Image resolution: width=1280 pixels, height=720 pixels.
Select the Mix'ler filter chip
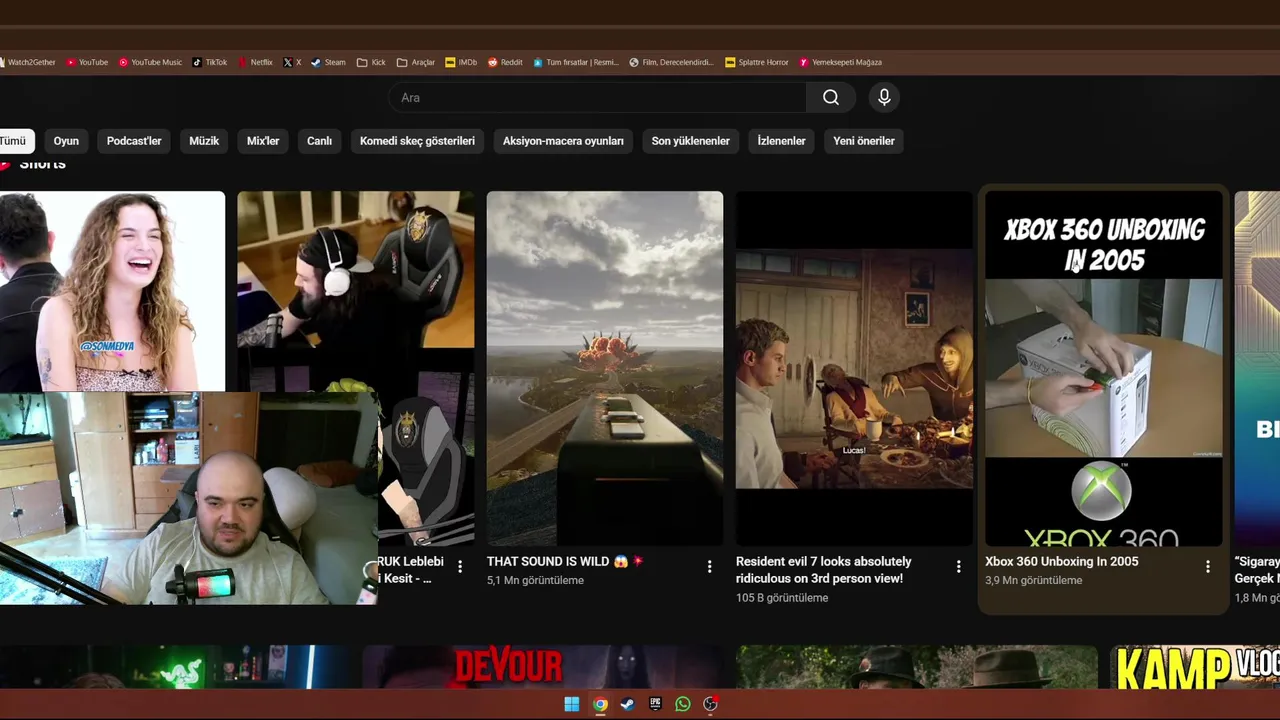click(x=263, y=141)
